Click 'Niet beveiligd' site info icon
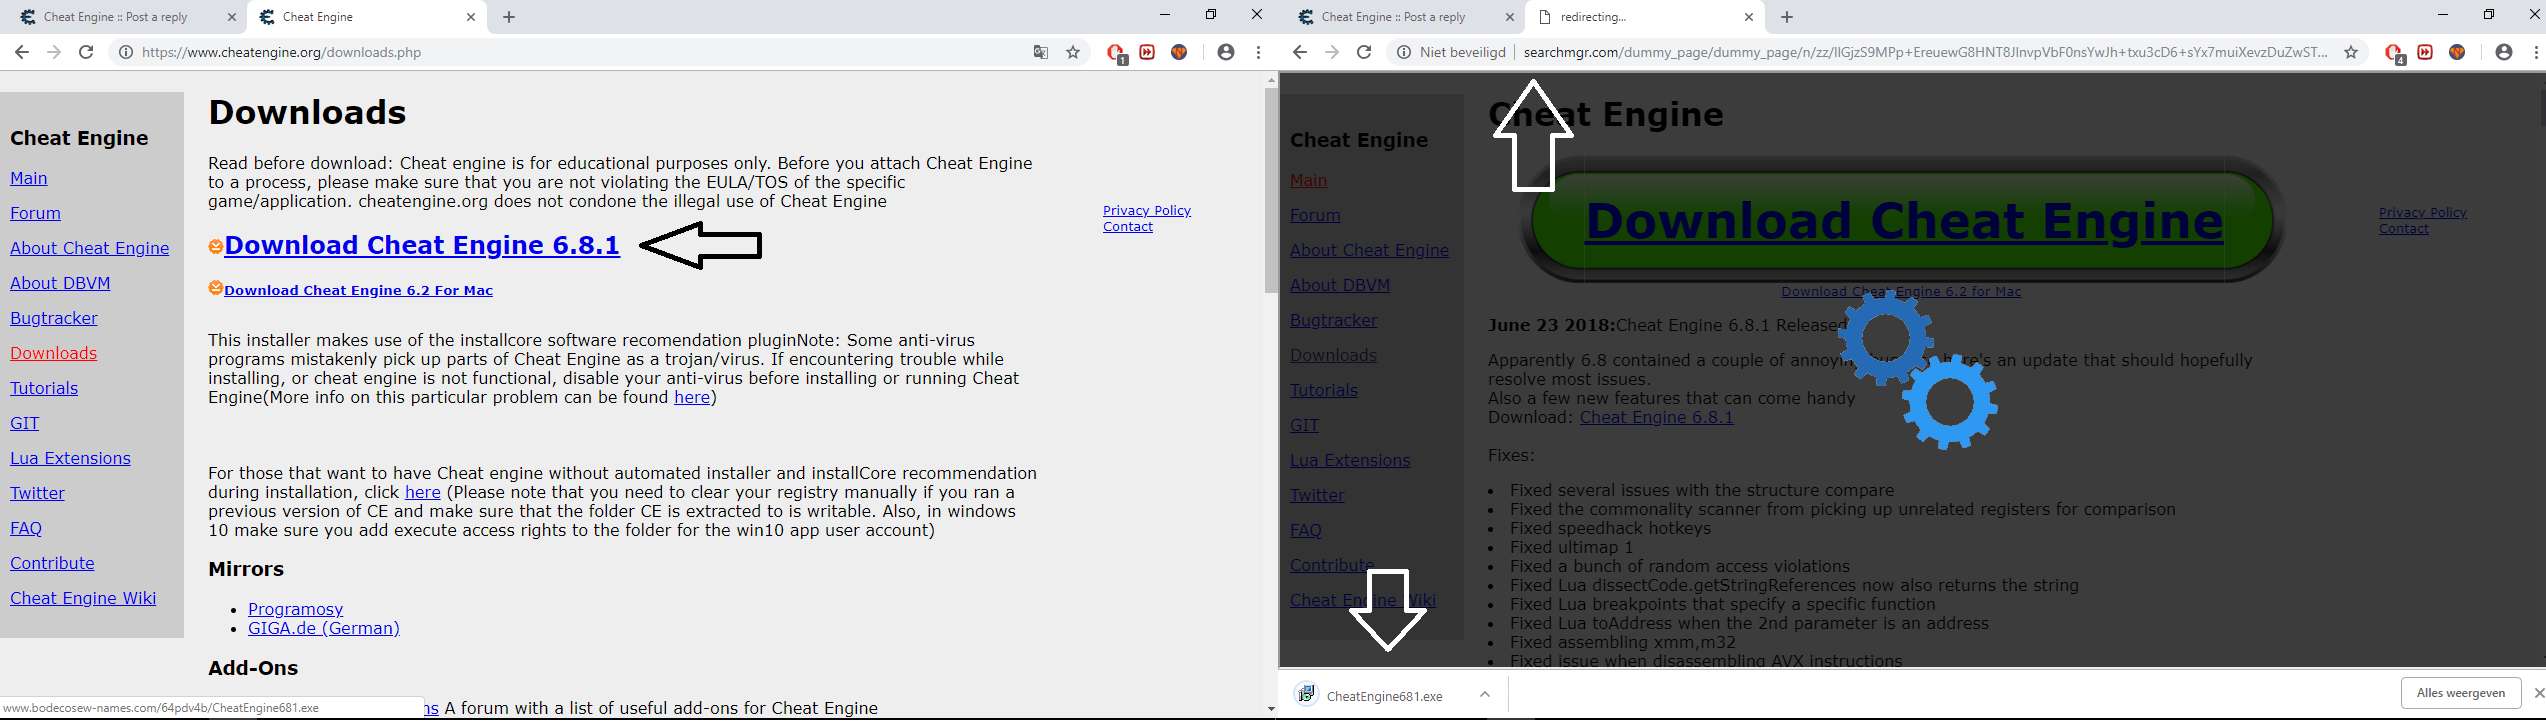 [x=1404, y=52]
